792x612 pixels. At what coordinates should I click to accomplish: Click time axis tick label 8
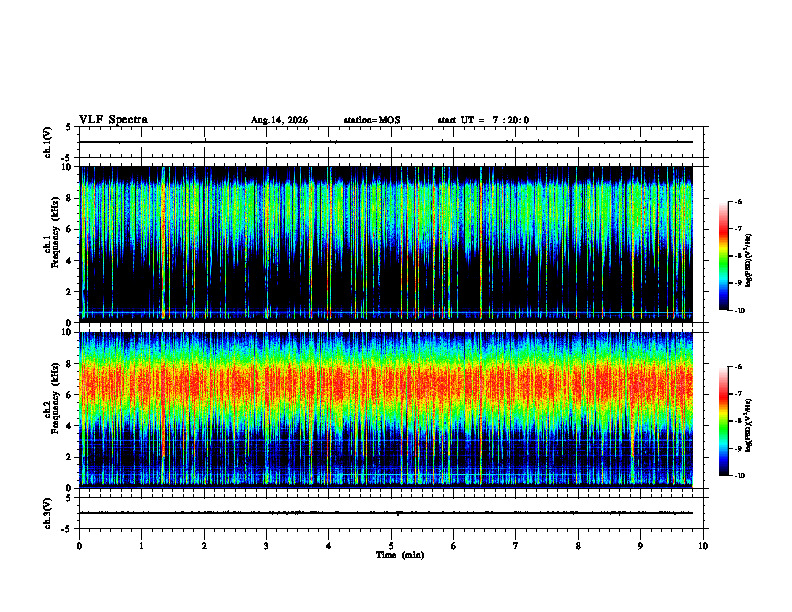tap(578, 546)
